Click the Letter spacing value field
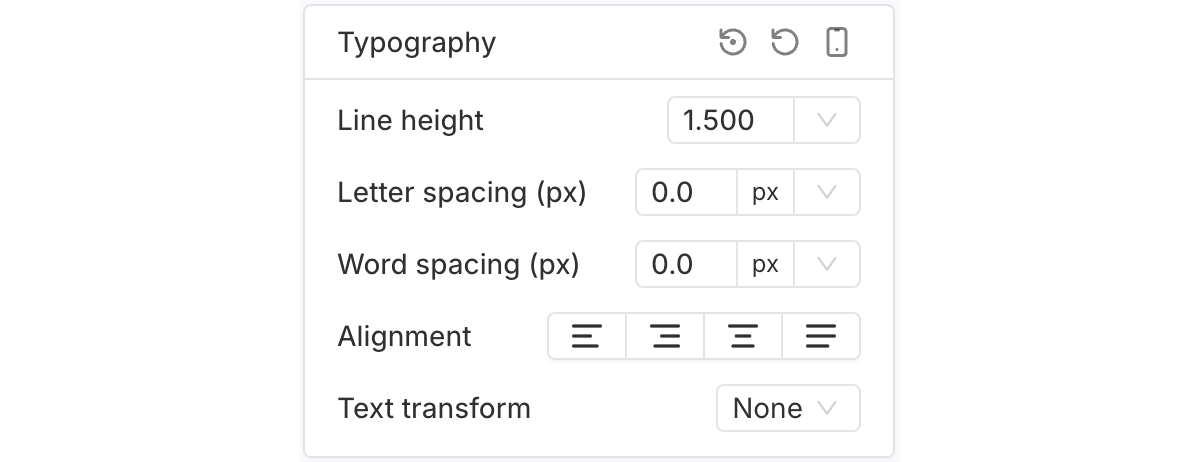Screen dimensions: 1200x462 687,193
